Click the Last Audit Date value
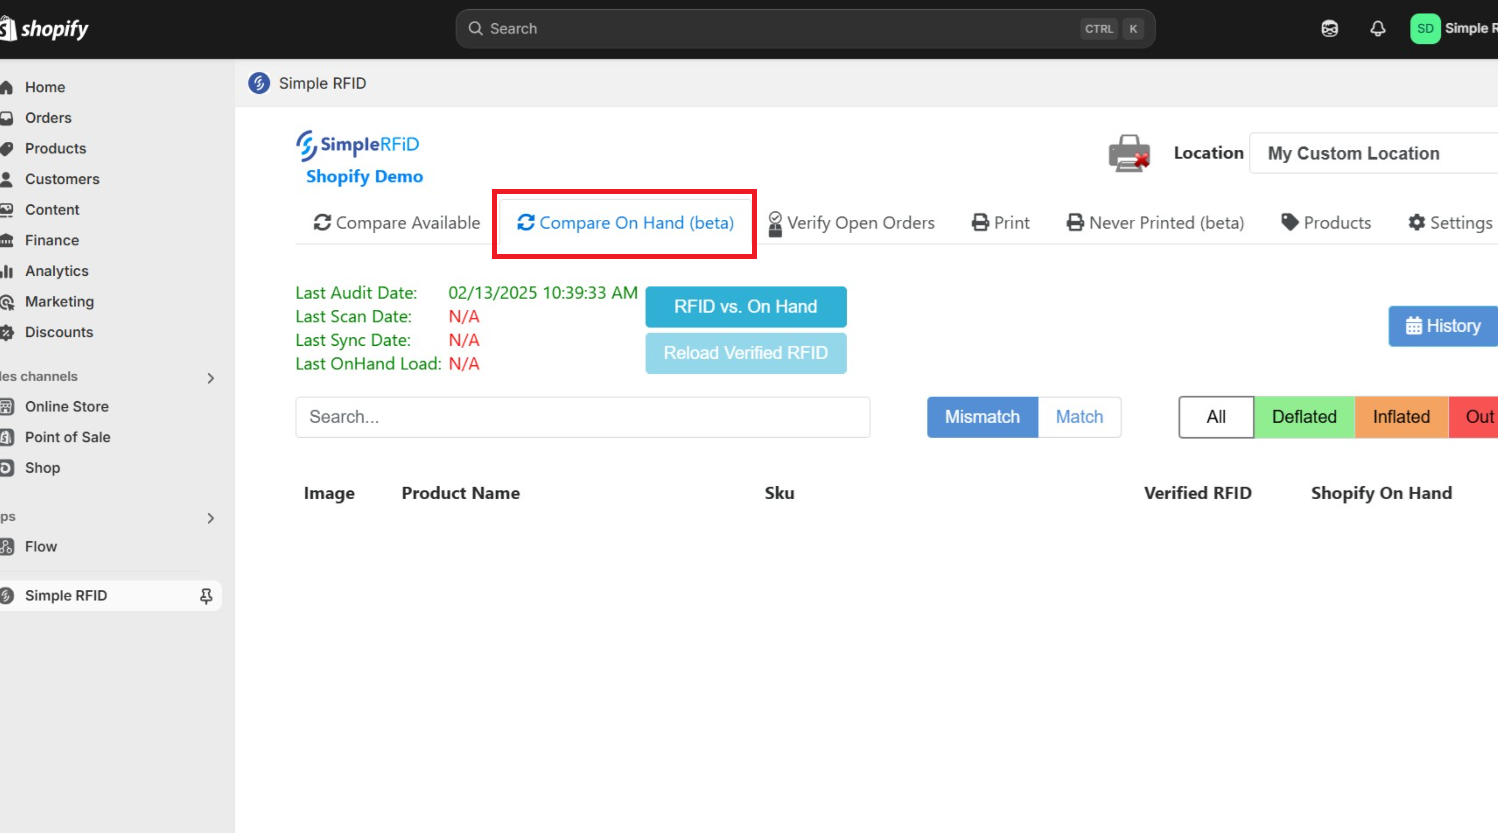The image size is (1498, 833). 543,293
